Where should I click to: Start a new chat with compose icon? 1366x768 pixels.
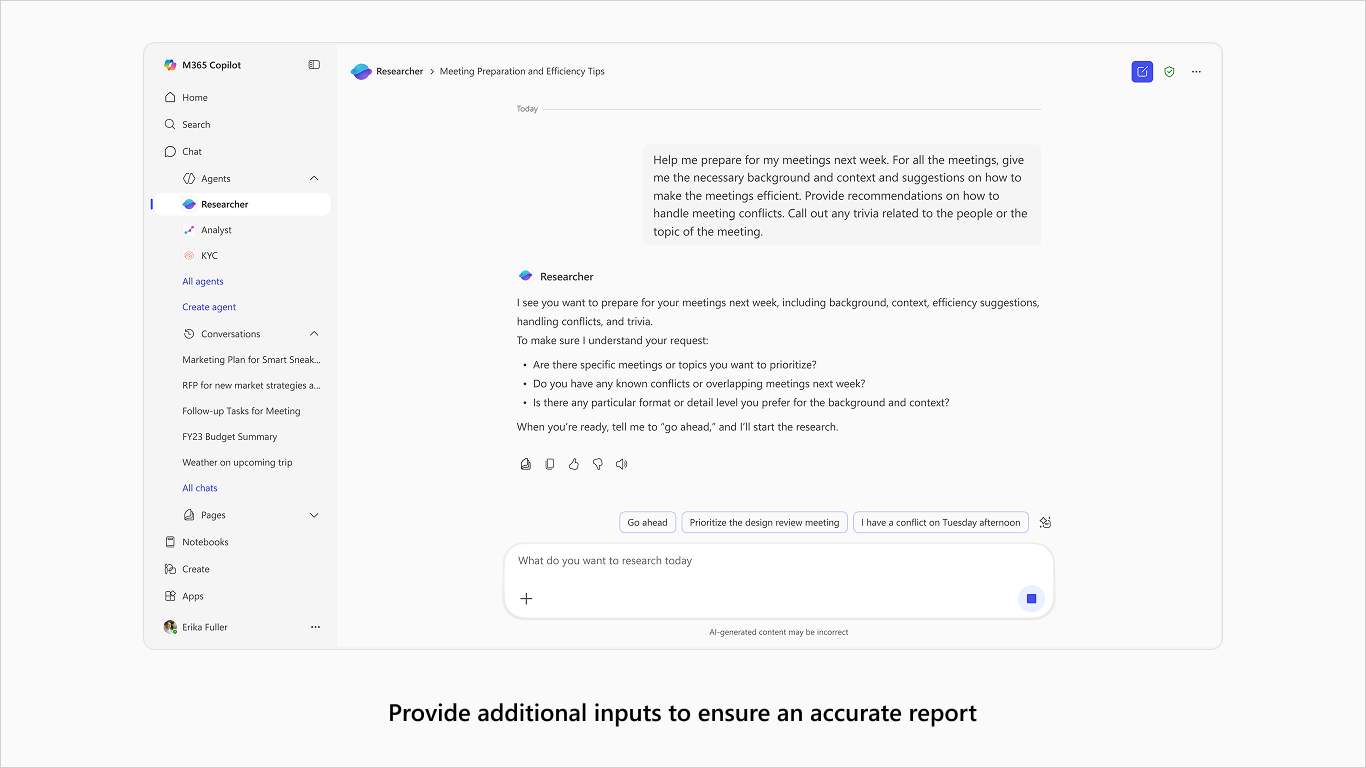[x=1142, y=72]
